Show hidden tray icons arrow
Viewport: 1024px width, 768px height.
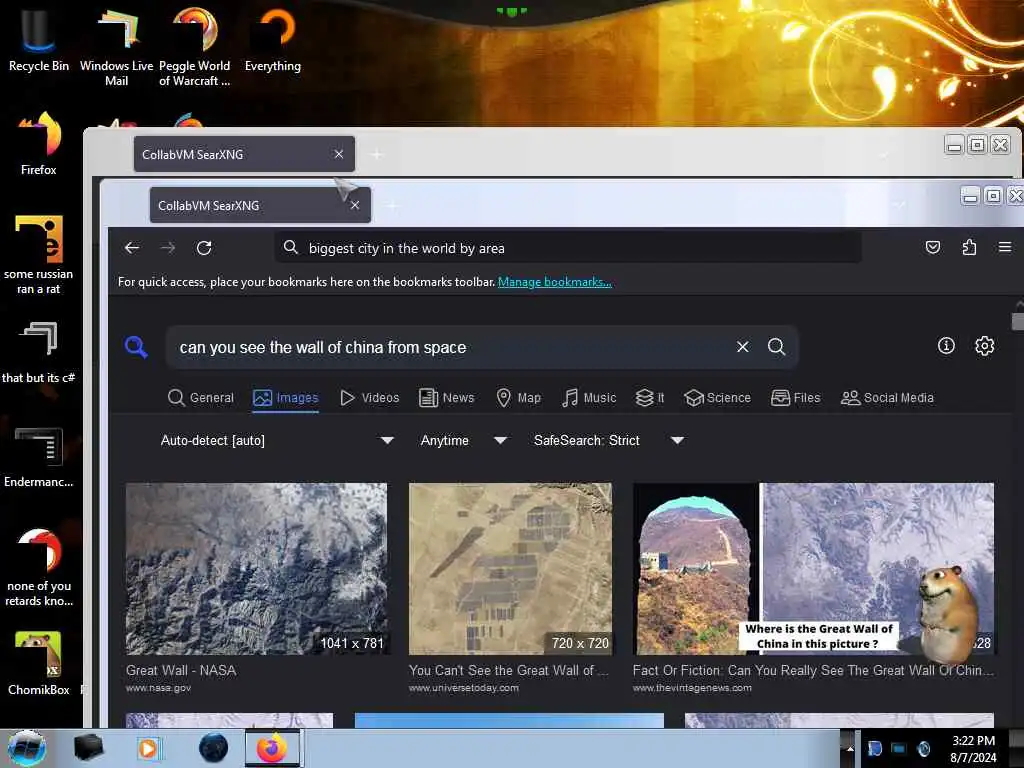coord(850,748)
